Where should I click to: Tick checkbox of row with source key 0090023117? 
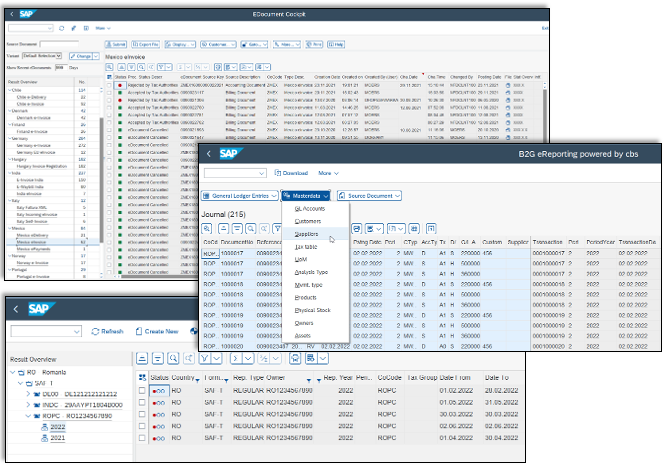(x=109, y=92)
